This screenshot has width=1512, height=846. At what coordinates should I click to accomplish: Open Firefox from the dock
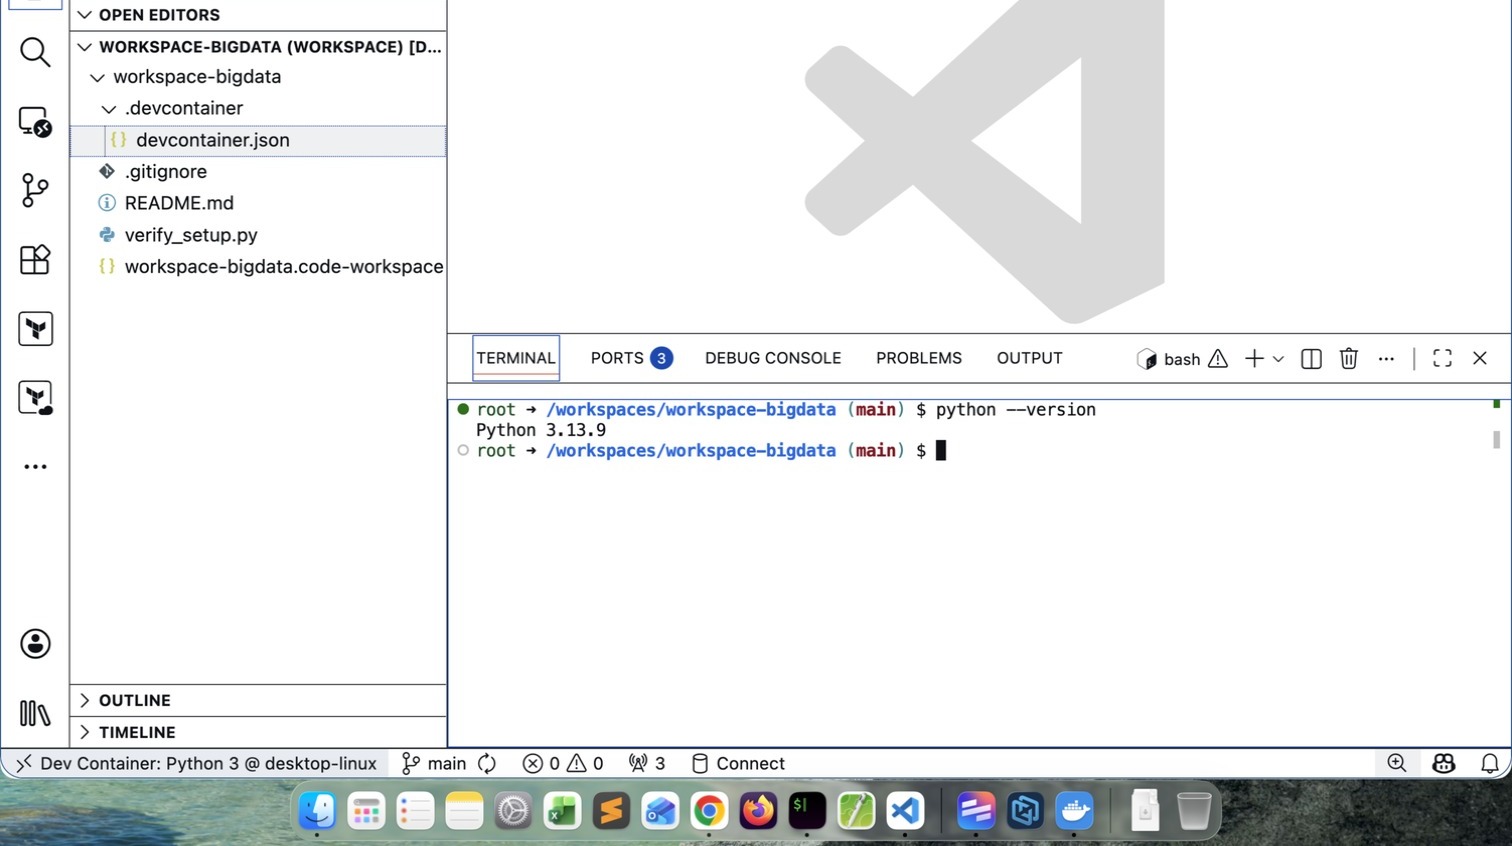point(758,810)
